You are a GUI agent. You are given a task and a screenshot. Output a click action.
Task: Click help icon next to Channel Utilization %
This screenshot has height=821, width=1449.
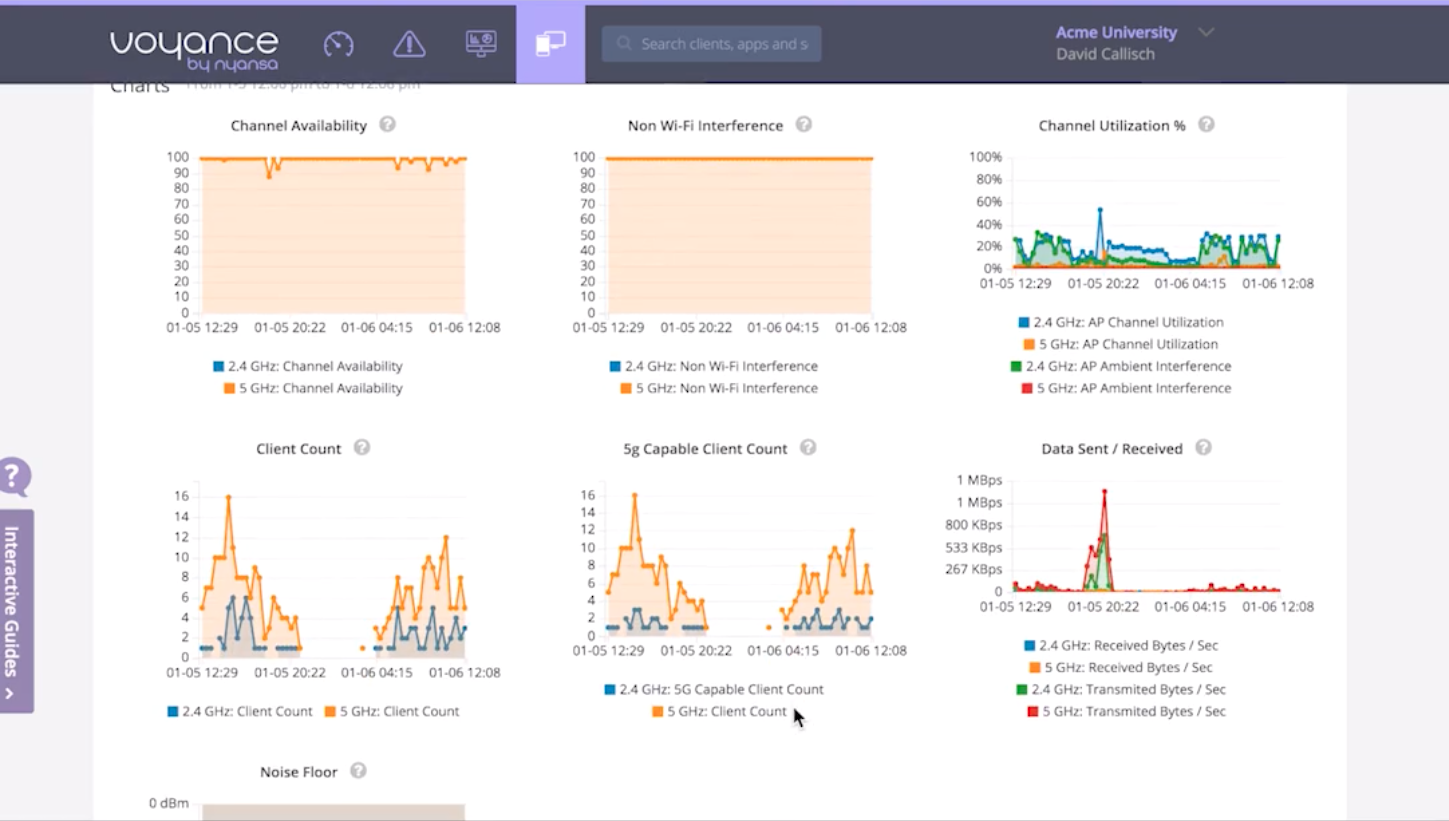[x=1206, y=125]
